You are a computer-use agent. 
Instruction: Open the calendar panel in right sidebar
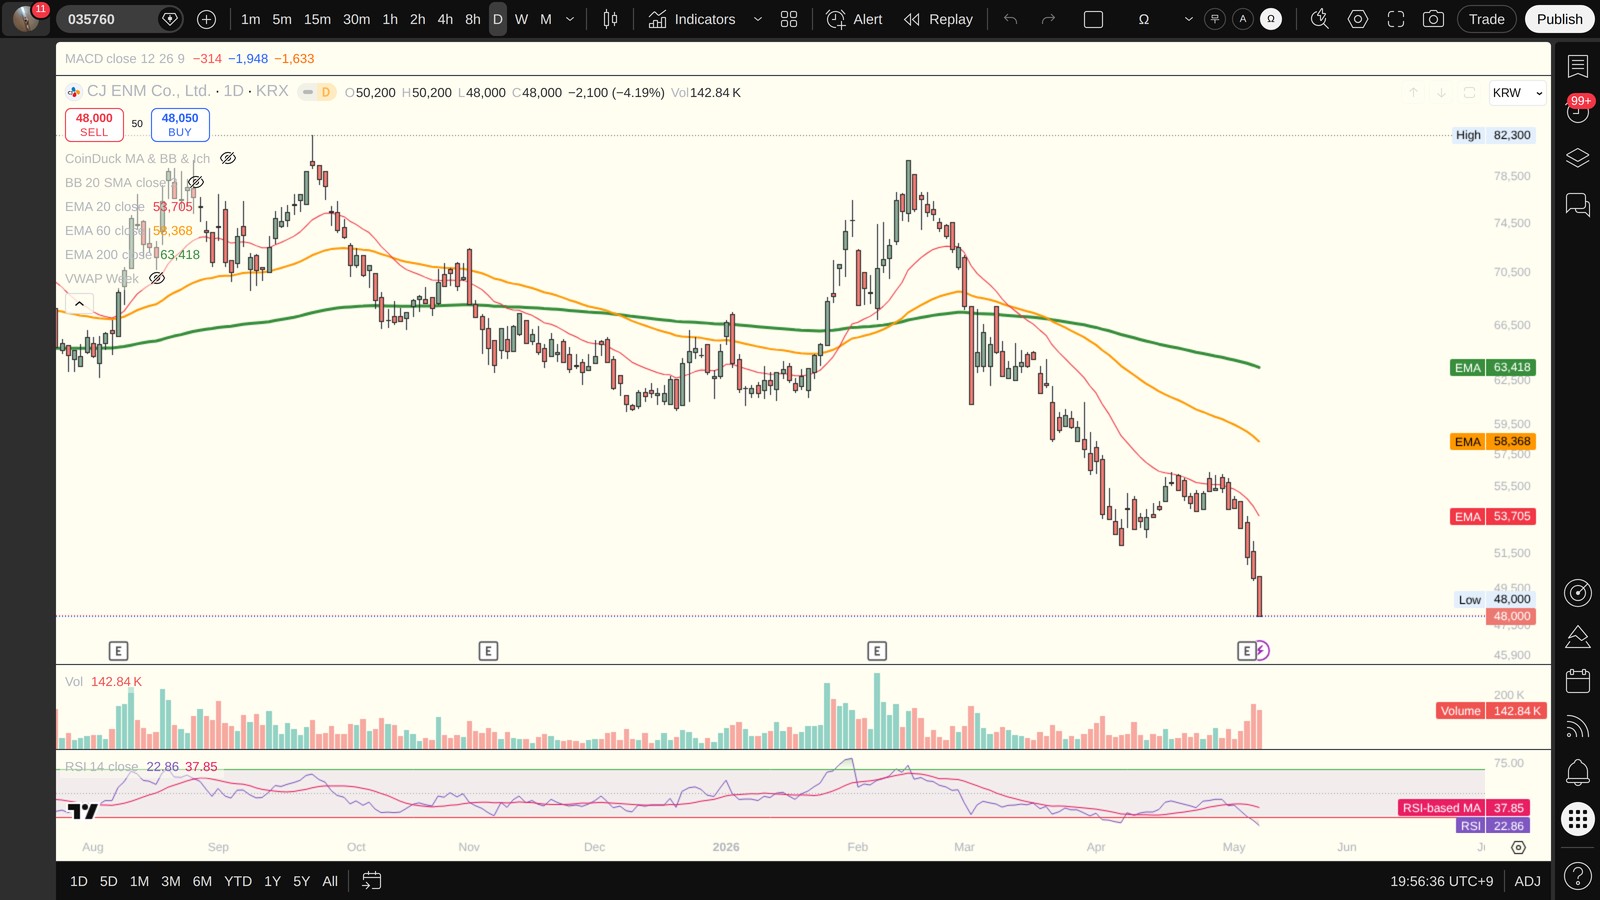1578,681
